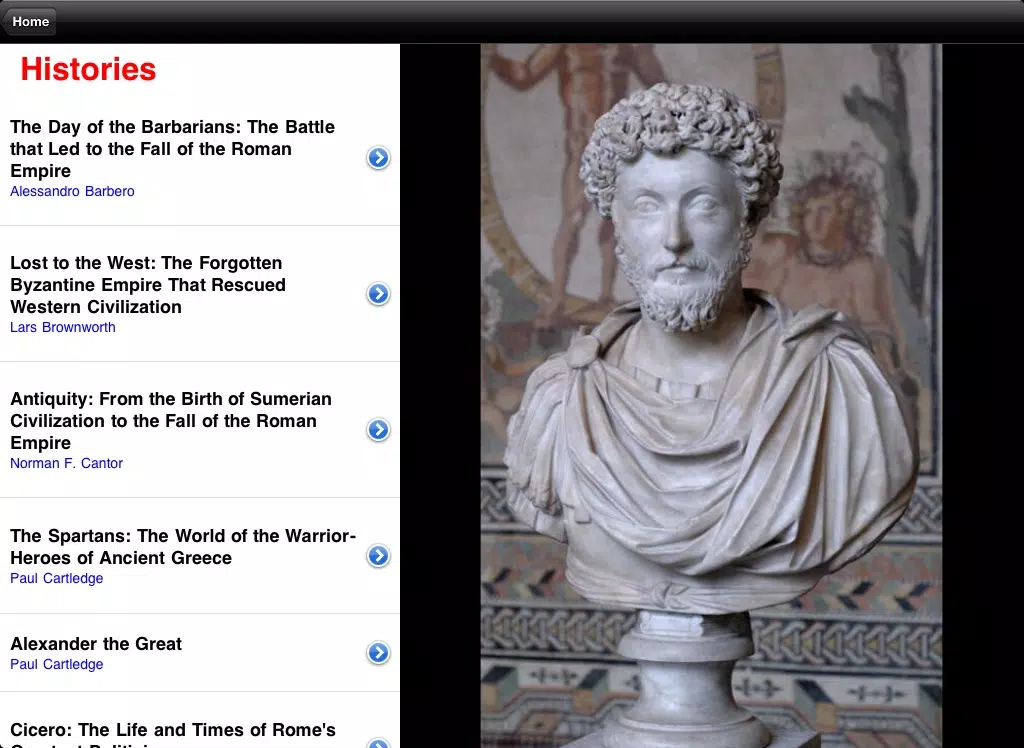Screen dimensions: 1024x748
Task: Tap the Home back button
Action: pos(29,22)
